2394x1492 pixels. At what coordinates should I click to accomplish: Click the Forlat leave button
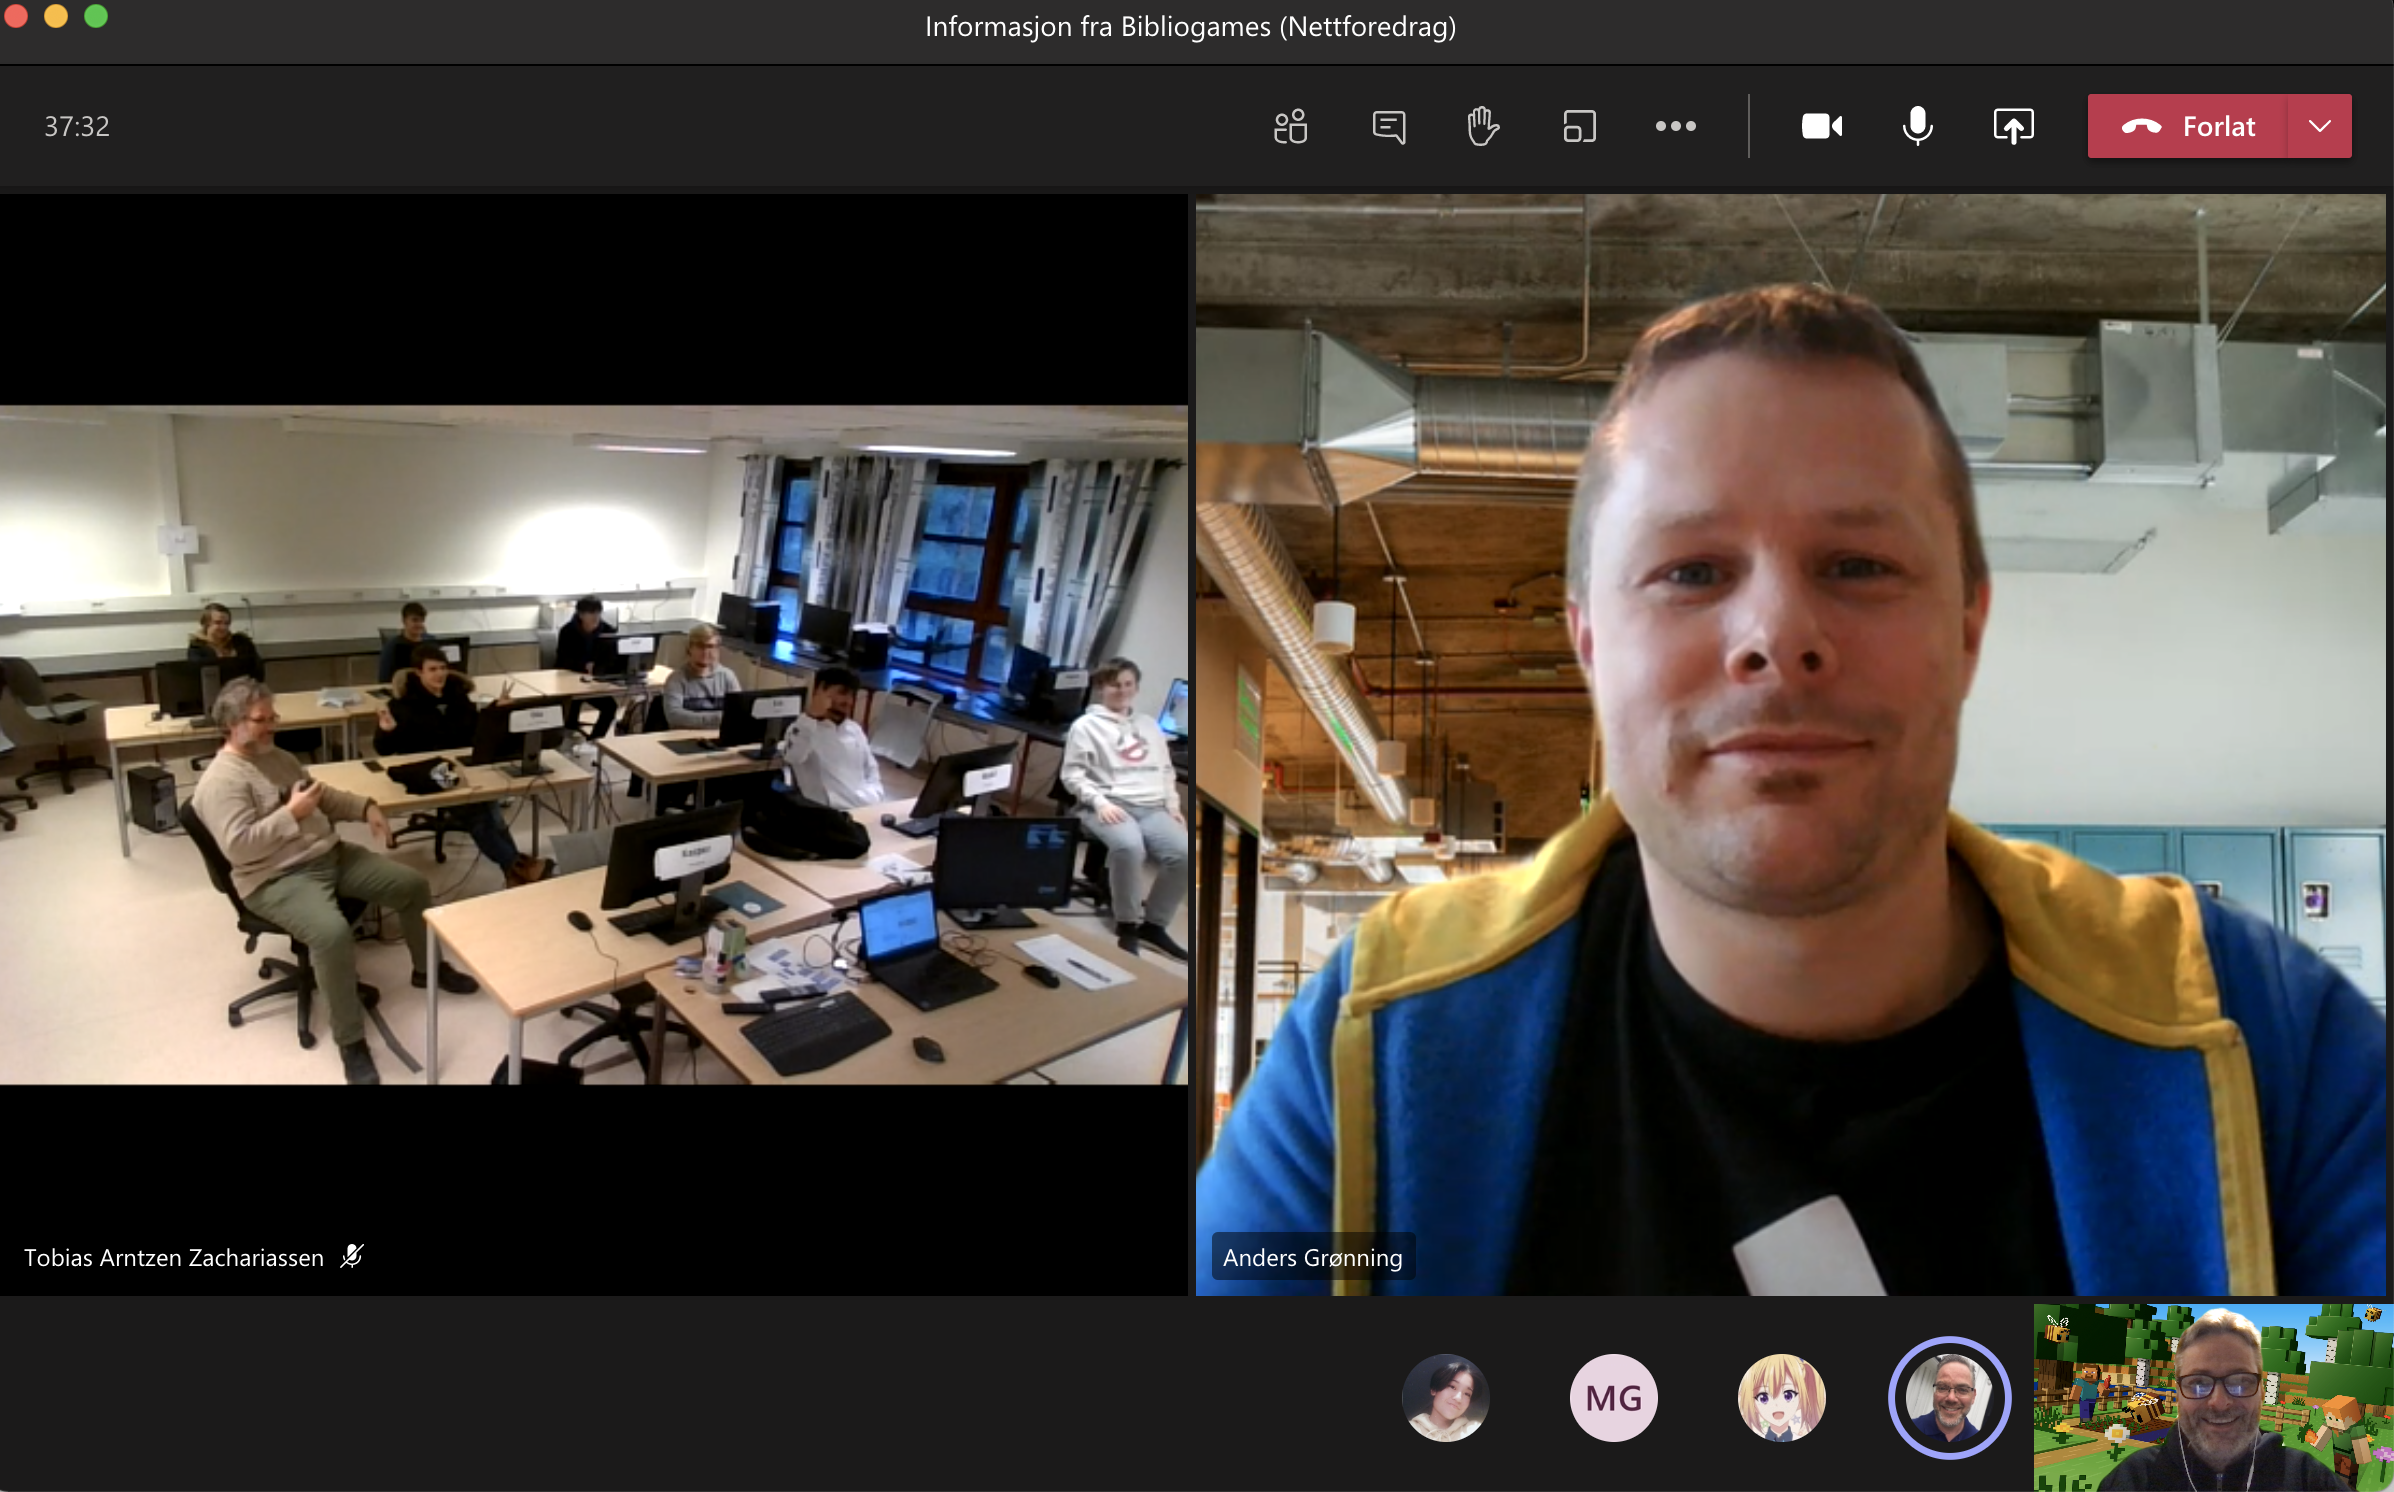click(2188, 127)
